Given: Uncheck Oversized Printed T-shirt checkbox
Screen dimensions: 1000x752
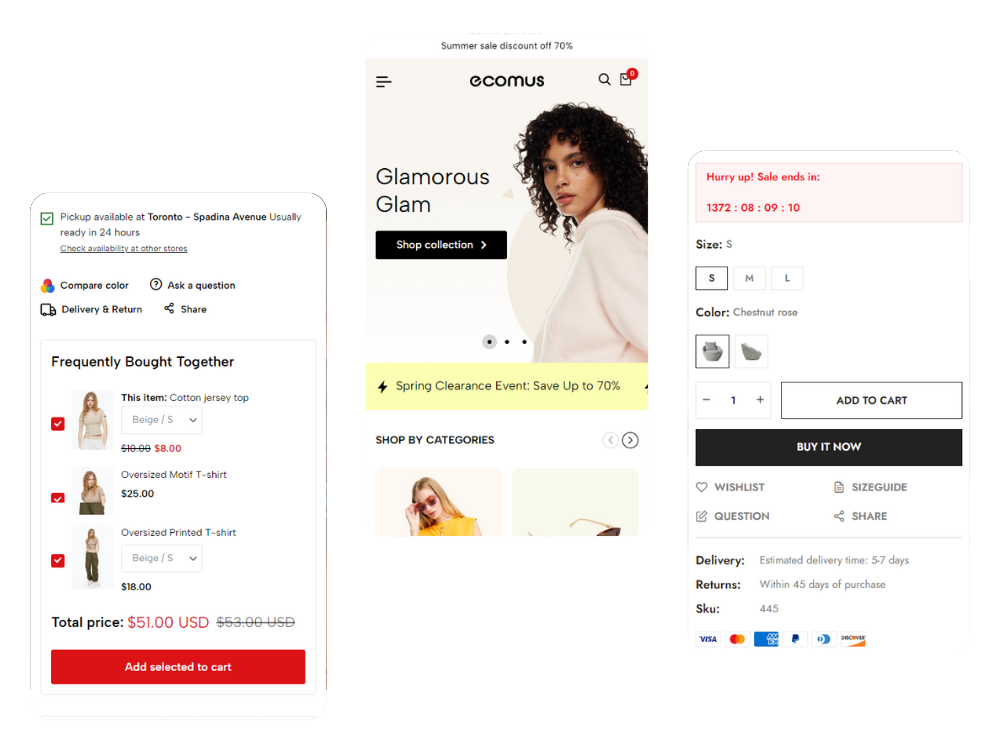Looking at the screenshot, I should (x=58, y=561).
